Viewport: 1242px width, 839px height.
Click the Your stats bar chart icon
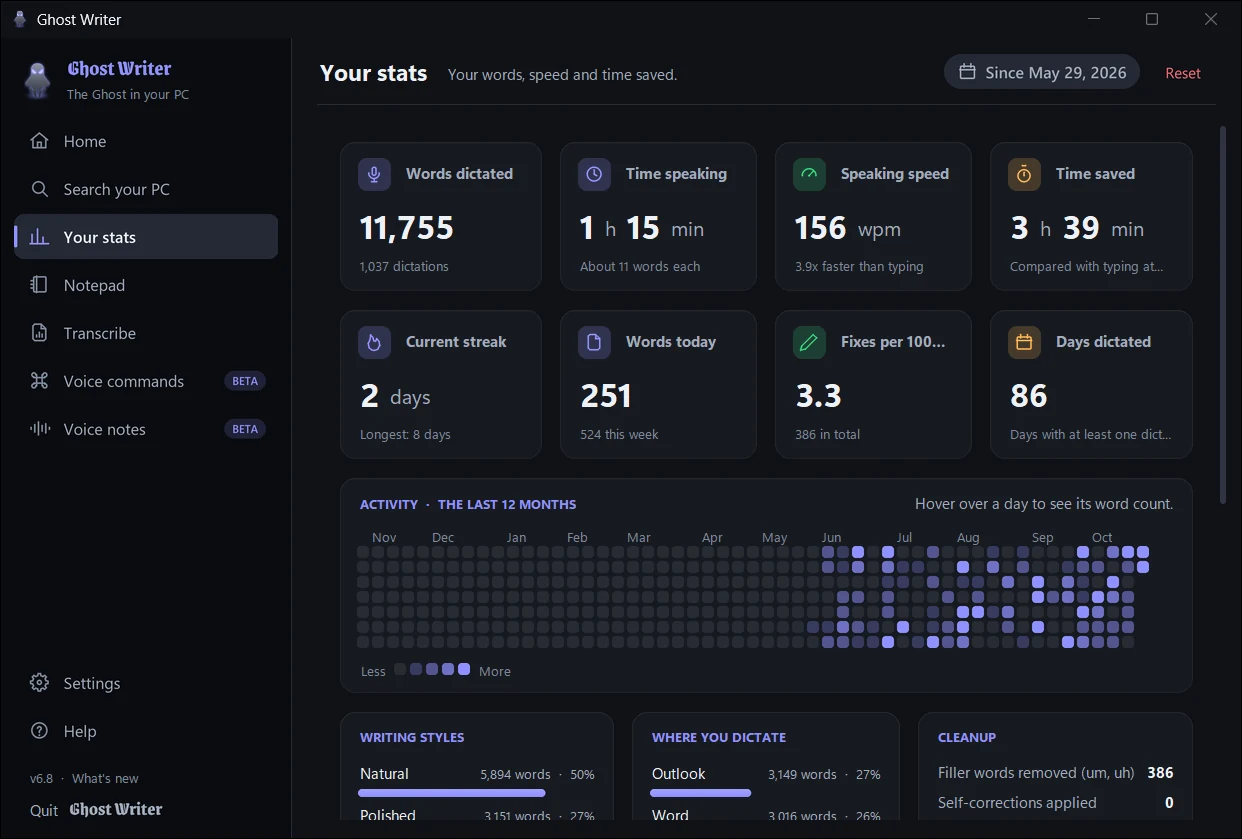coord(39,237)
